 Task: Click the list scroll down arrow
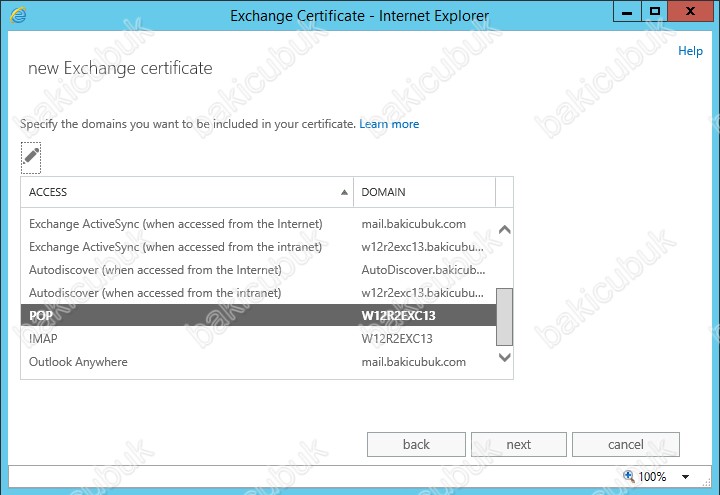[505, 357]
